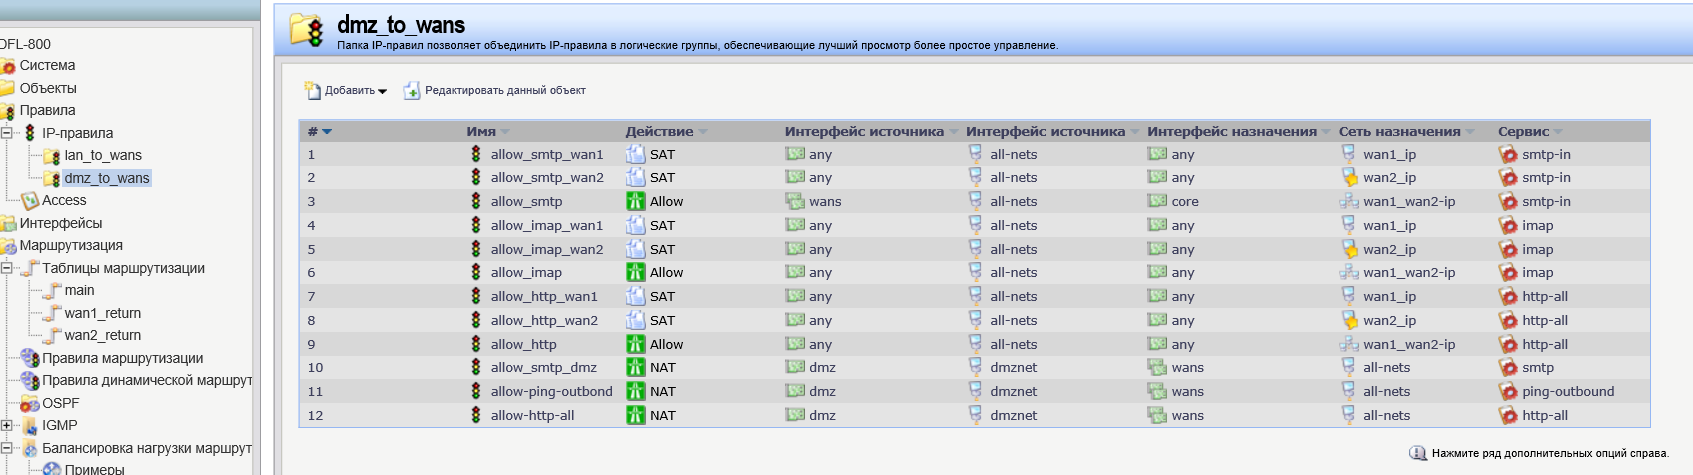The width and height of the screenshot is (1693, 475).
Task: Select Система in the tree
Action: click(x=47, y=65)
